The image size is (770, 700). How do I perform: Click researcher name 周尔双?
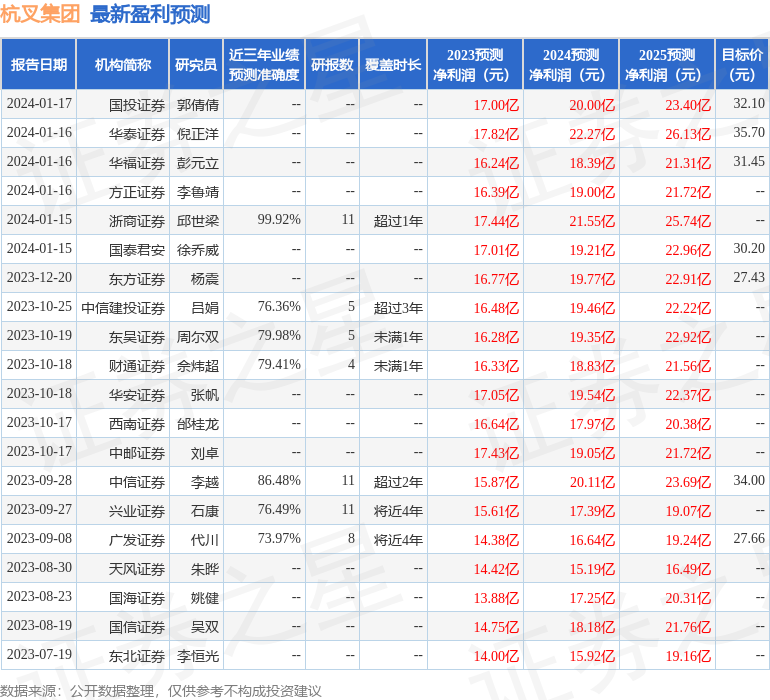(x=198, y=337)
